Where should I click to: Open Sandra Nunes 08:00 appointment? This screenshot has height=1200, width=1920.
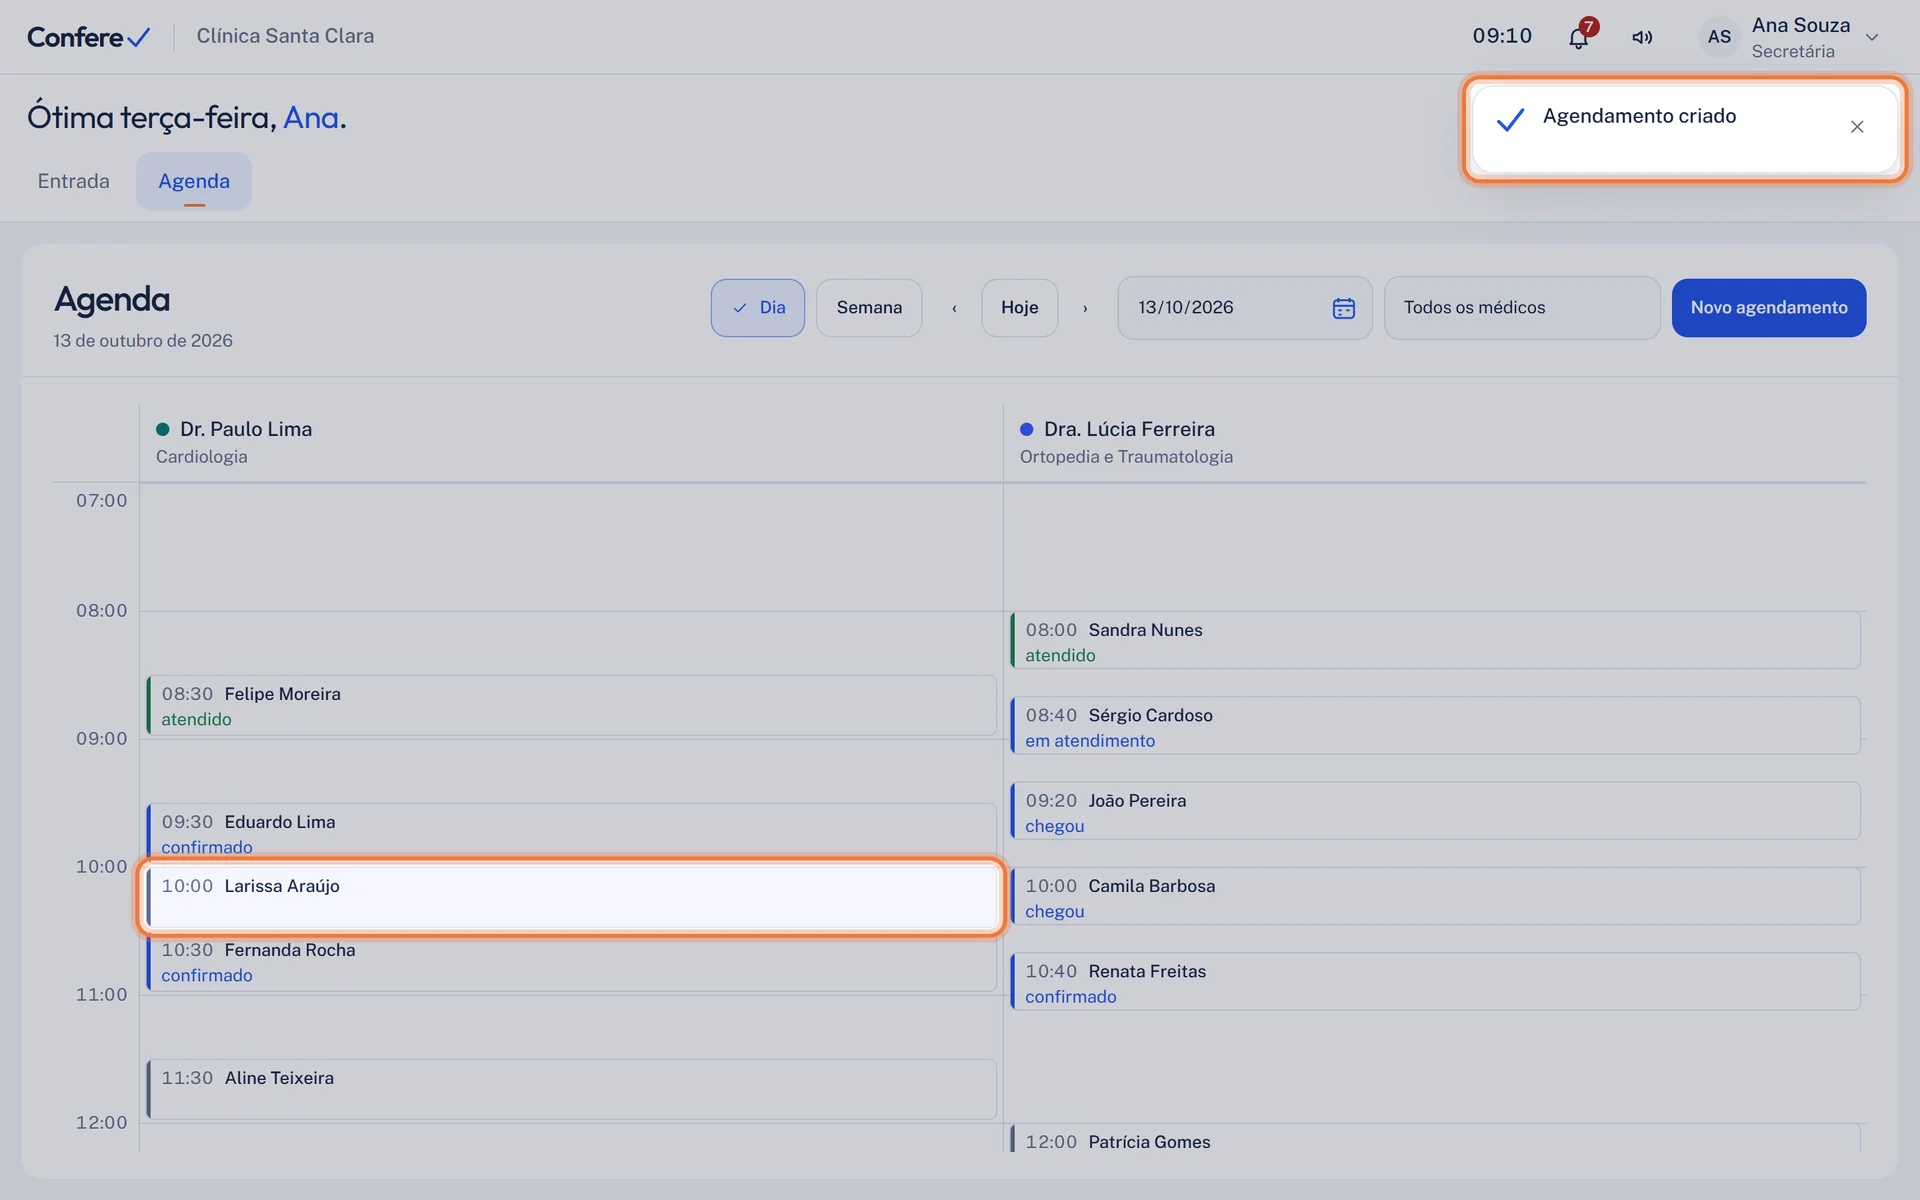(x=1436, y=641)
